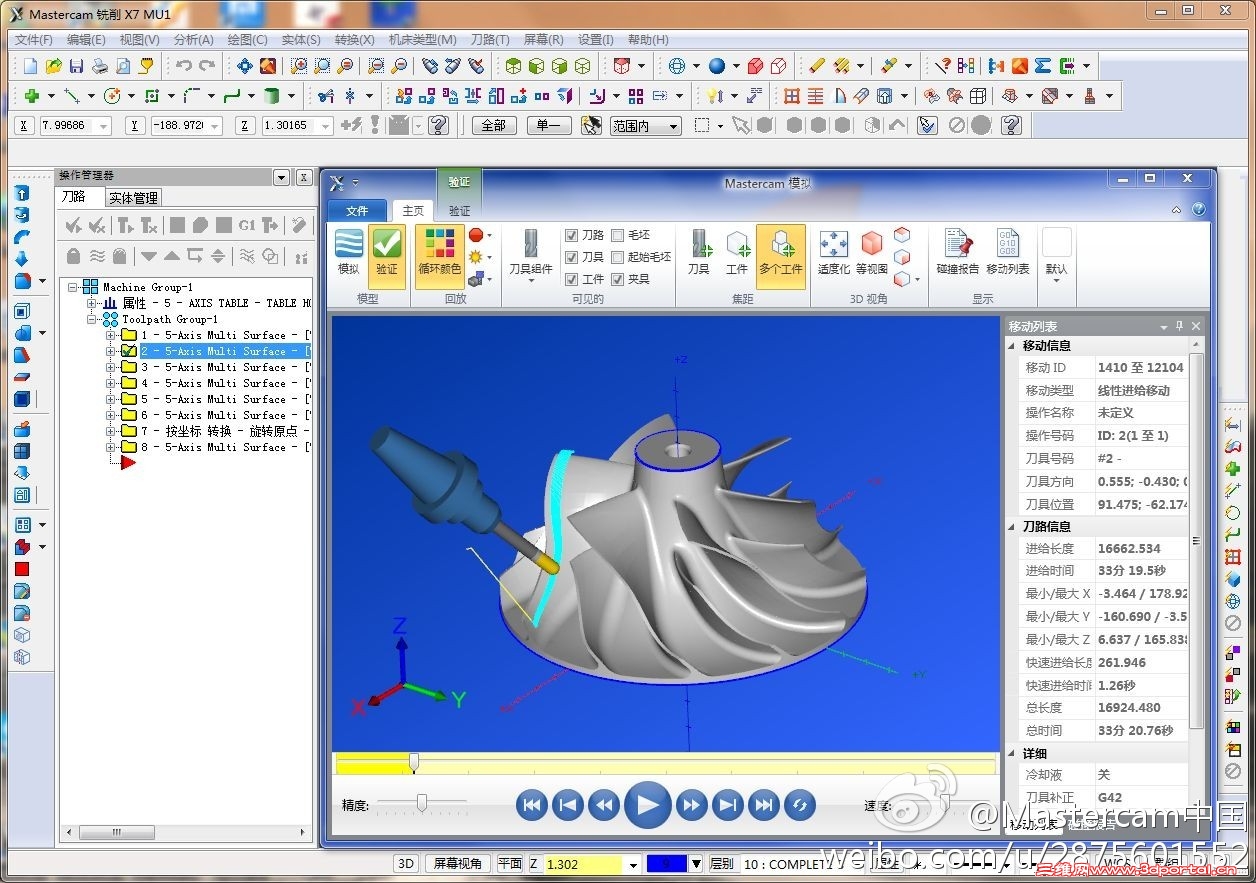1256x883 pixels.
Task: Click the Undo arrow icon
Action: pyautogui.click(x=184, y=66)
